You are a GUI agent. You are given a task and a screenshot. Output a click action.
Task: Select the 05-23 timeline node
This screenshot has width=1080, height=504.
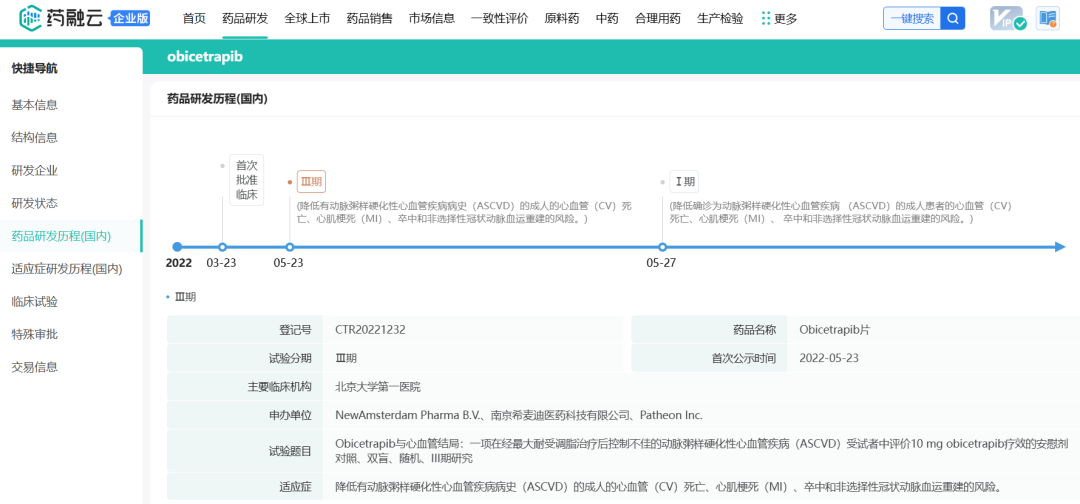click(x=289, y=246)
